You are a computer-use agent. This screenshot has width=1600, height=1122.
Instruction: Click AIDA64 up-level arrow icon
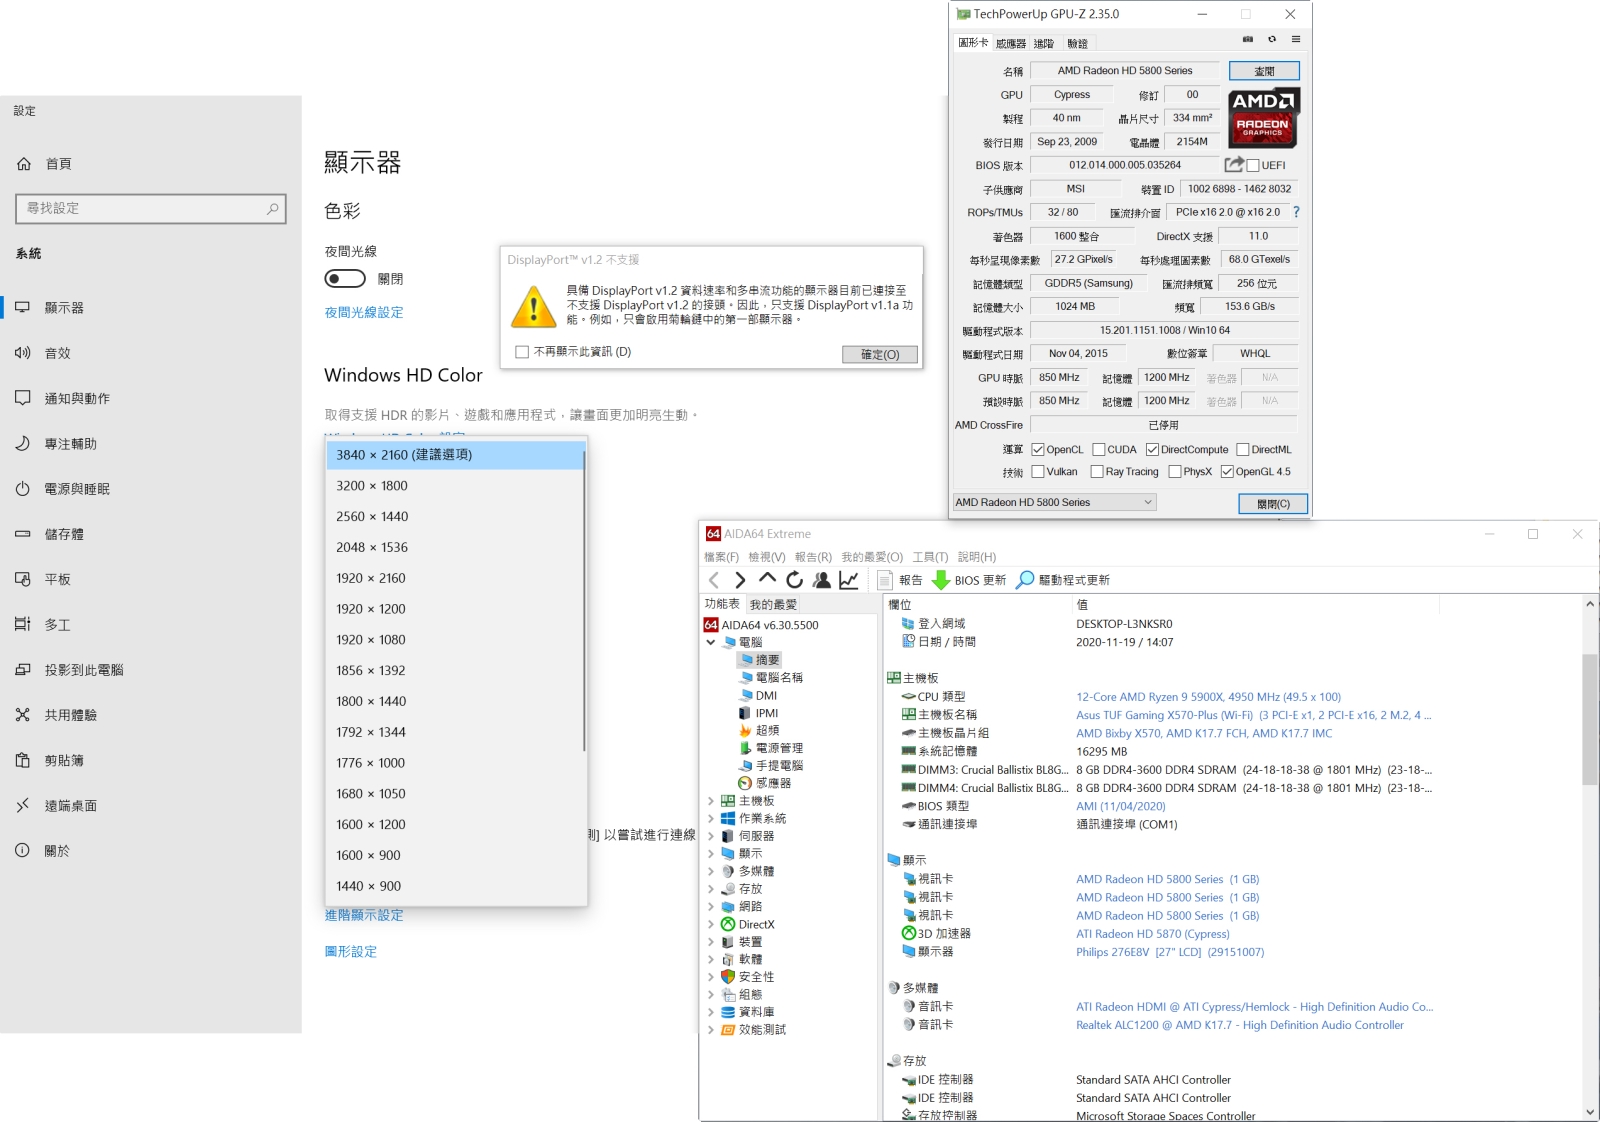(767, 579)
